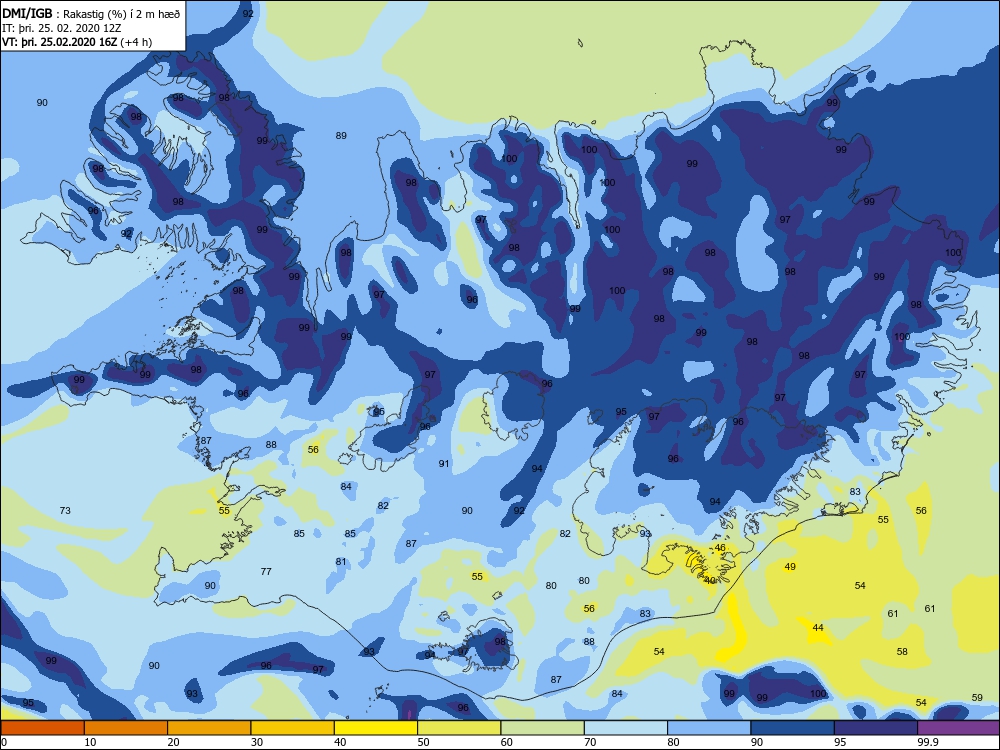The height and width of the screenshot is (750, 1000).
Task: Click the 95–99.9% dark indigo legend swatch
Action: click(x=876, y=728)
